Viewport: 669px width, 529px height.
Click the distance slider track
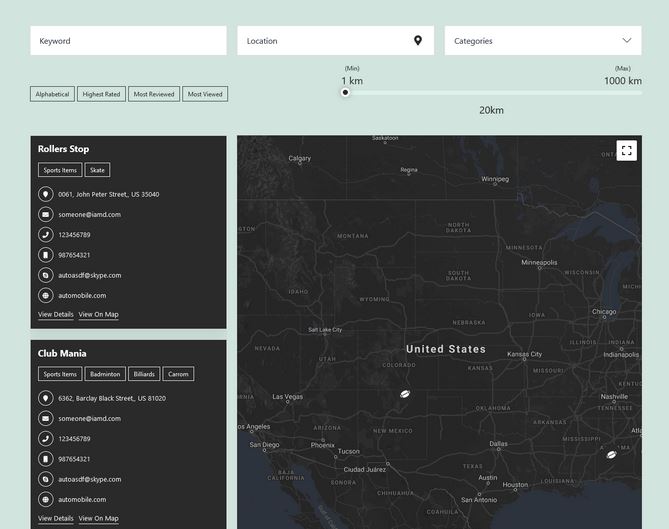click(x=493, y=93)
